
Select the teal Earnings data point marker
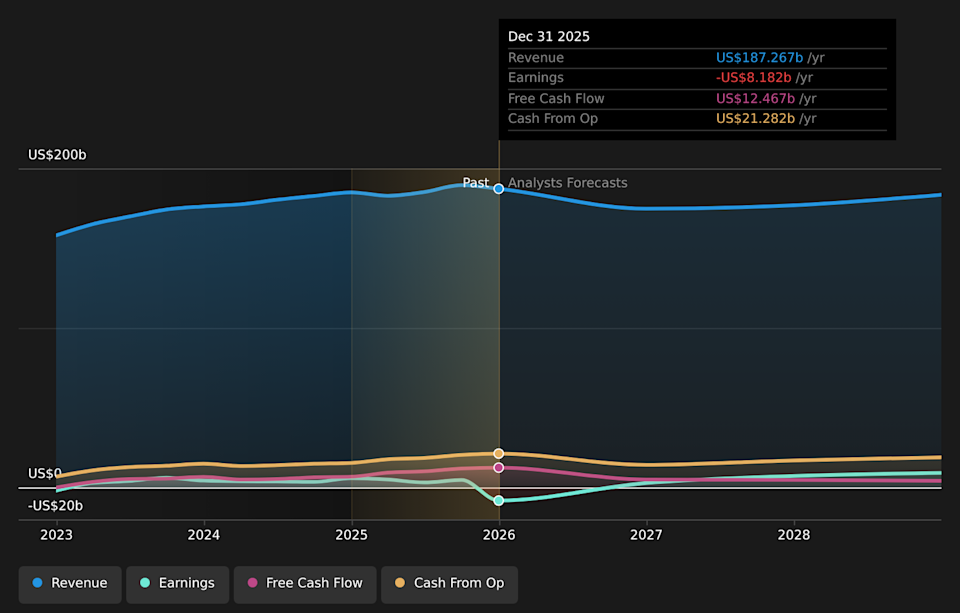point(498,500)
